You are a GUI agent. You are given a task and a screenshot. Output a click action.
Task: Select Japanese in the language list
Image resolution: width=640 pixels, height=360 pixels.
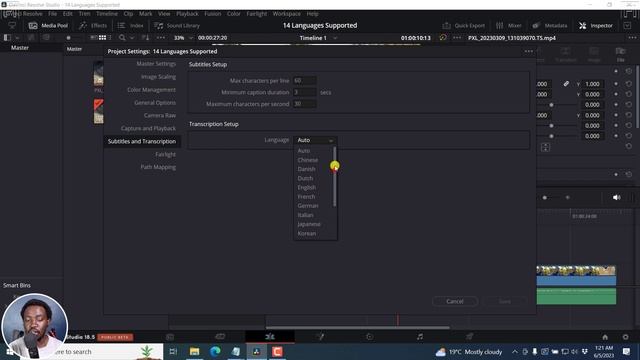(x=309, y=224)
